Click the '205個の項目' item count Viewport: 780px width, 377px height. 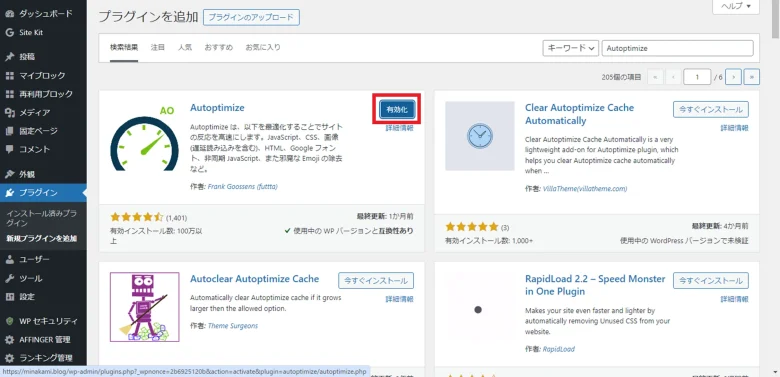(x=621, y=78)
